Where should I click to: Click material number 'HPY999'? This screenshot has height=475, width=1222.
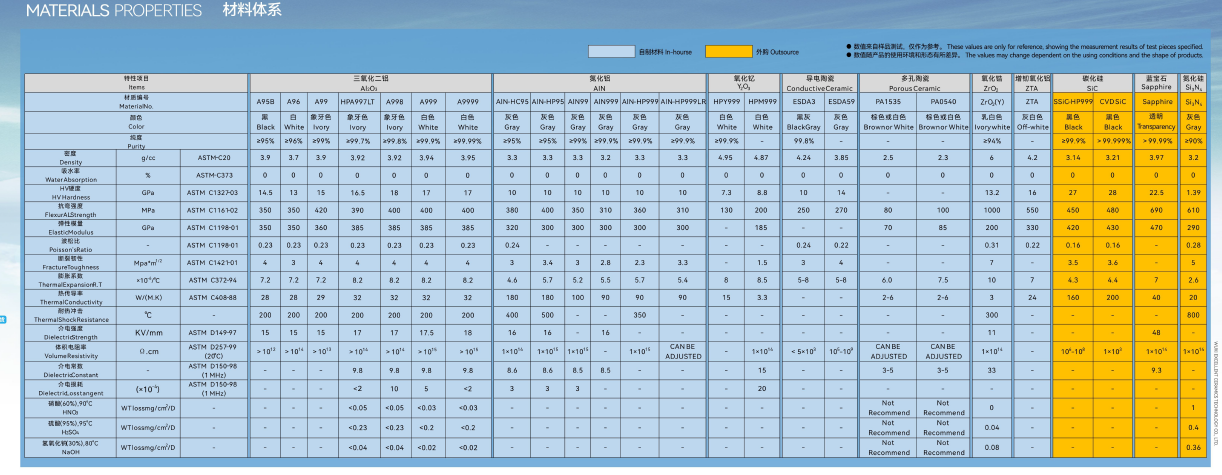tap(727, 102)
